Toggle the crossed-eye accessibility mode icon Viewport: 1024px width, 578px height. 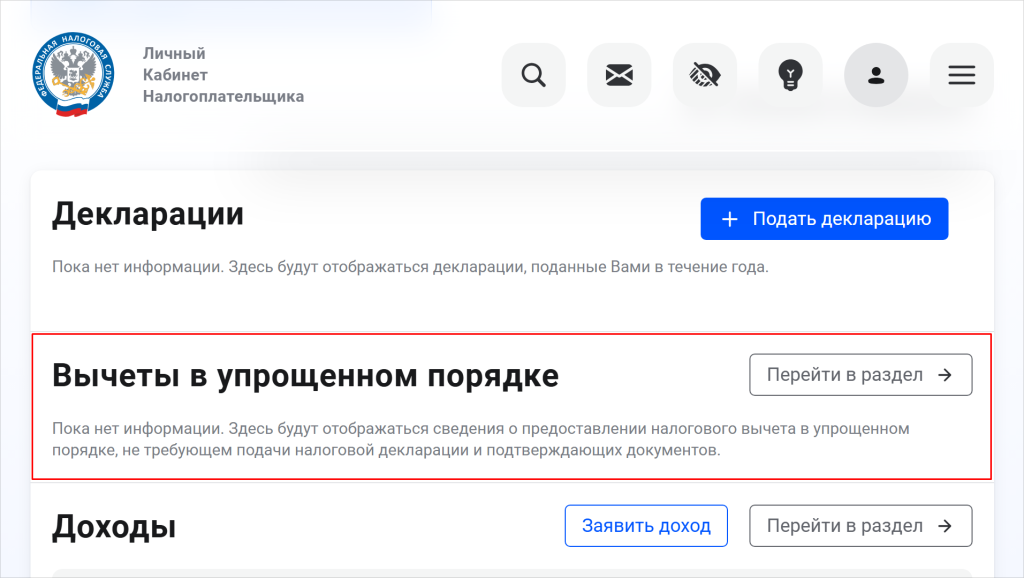[705, 75]
